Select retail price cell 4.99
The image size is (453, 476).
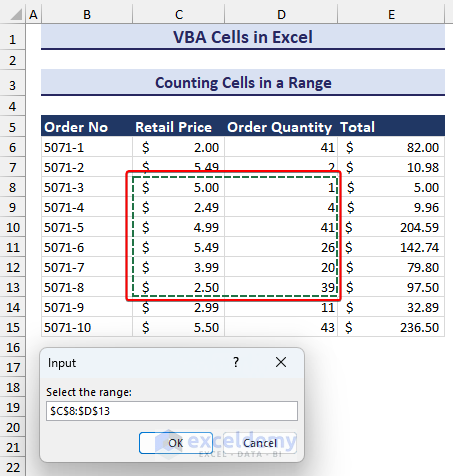[179, 227]
